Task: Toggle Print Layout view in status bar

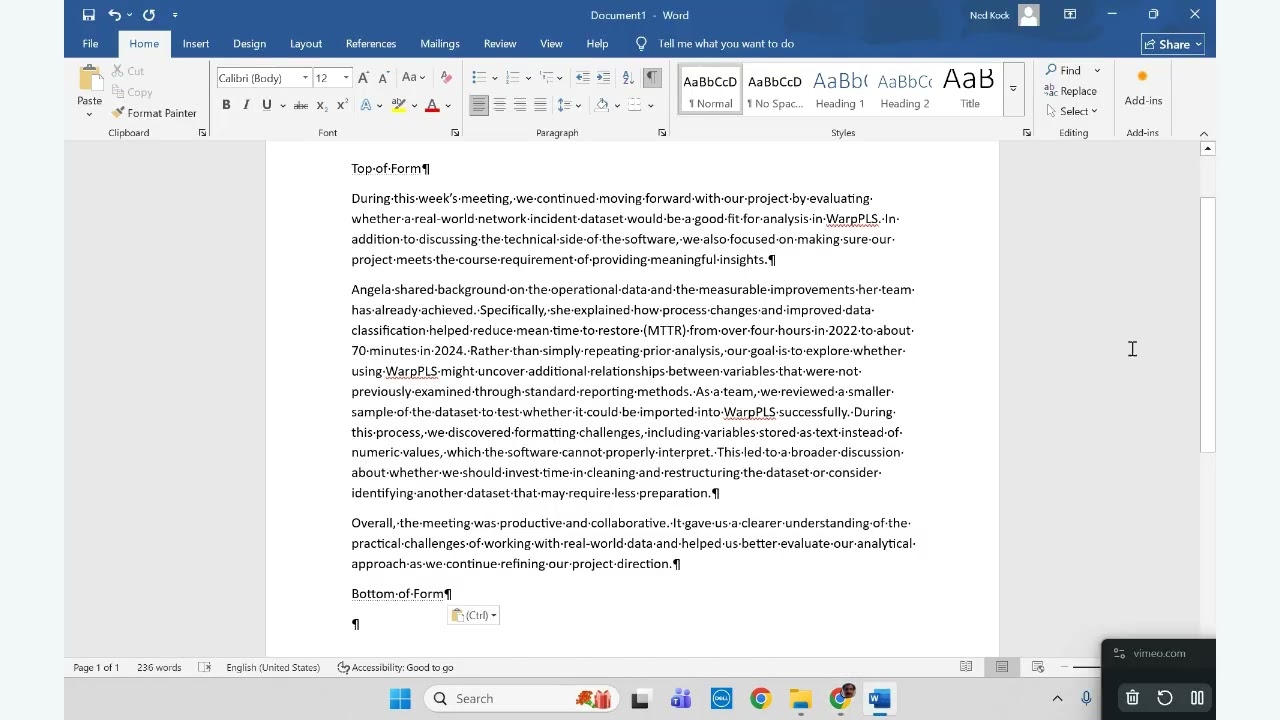Action: click(1002, 667)
